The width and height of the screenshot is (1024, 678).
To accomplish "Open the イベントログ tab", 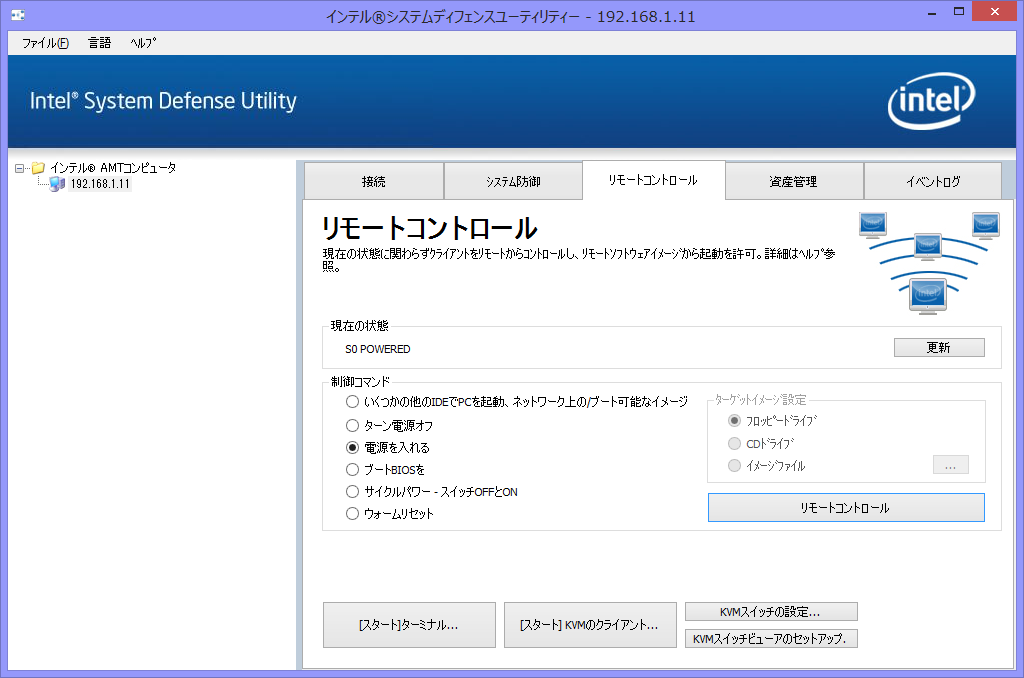I will [x=933, y=182].
